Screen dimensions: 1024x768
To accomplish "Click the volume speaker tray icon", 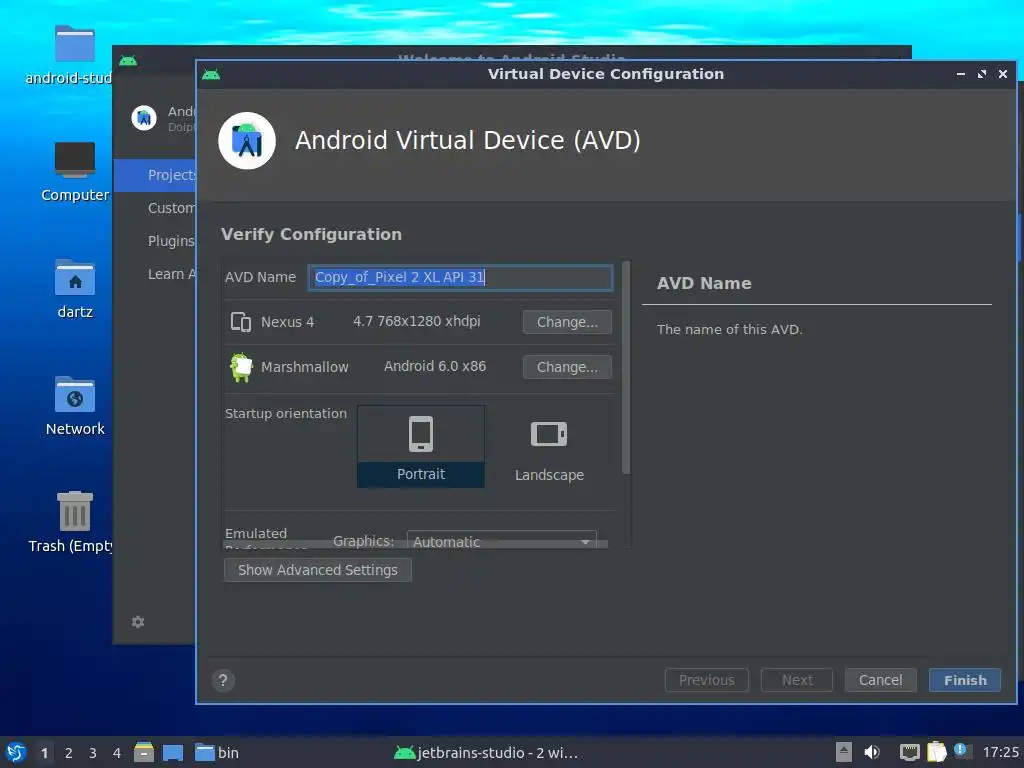I will (871, 752).
